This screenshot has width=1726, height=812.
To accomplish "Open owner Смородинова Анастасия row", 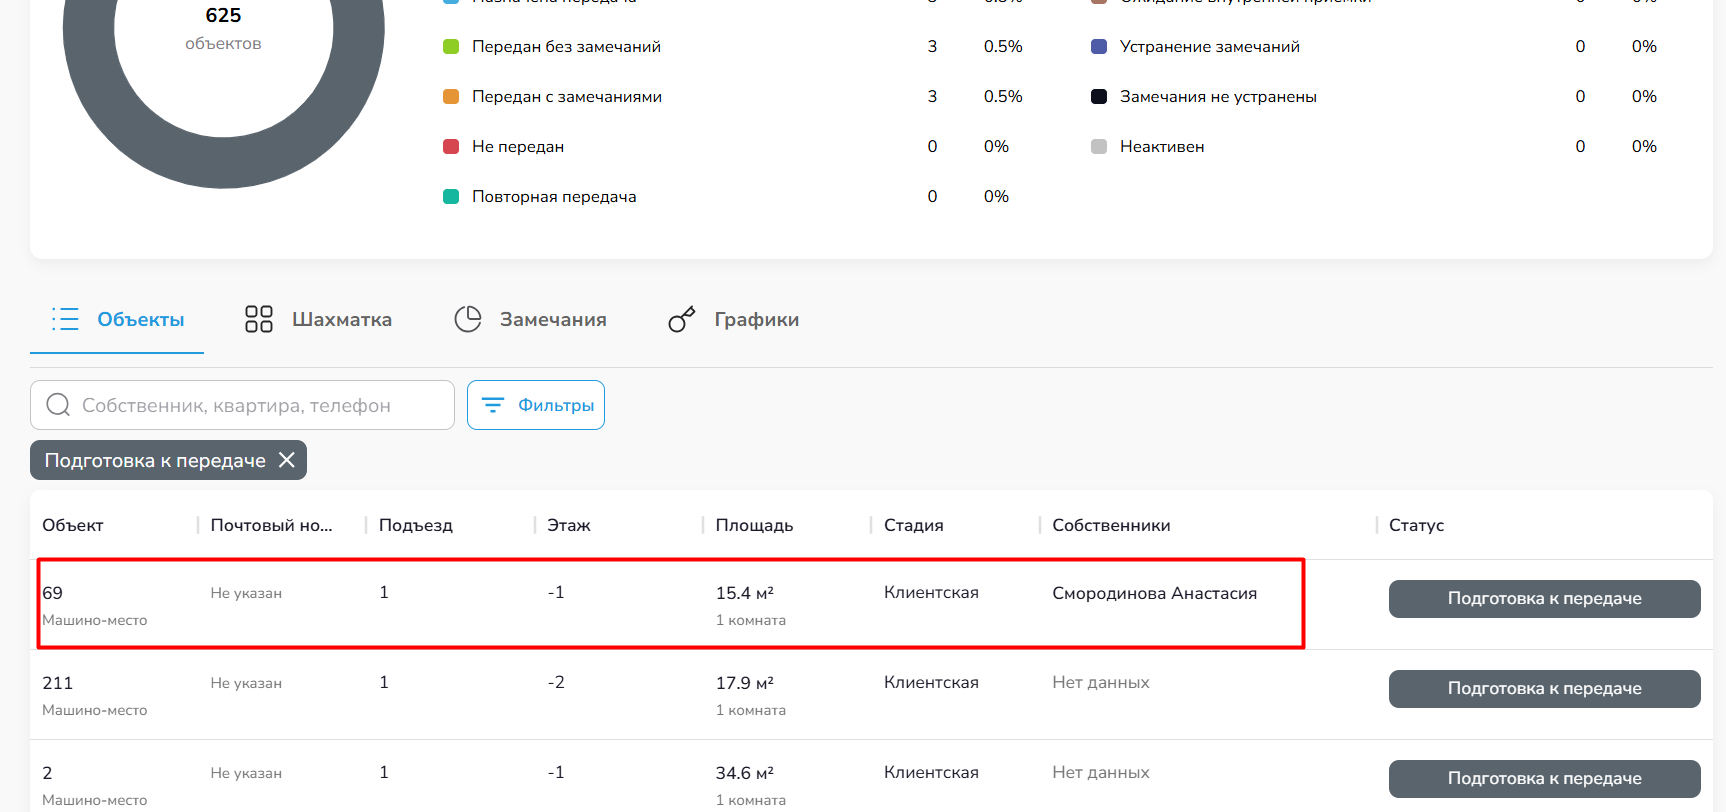I will [1154, 593].
